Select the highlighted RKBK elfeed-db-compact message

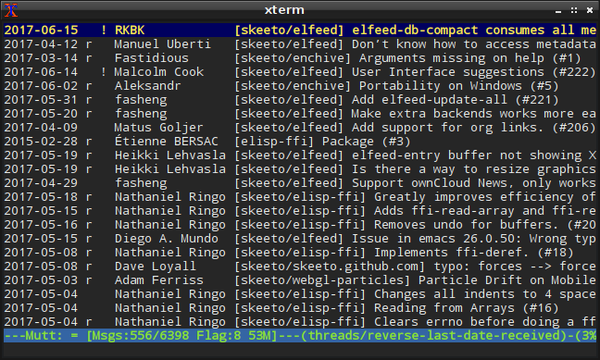pyautogui.click(x=300, y=30)
